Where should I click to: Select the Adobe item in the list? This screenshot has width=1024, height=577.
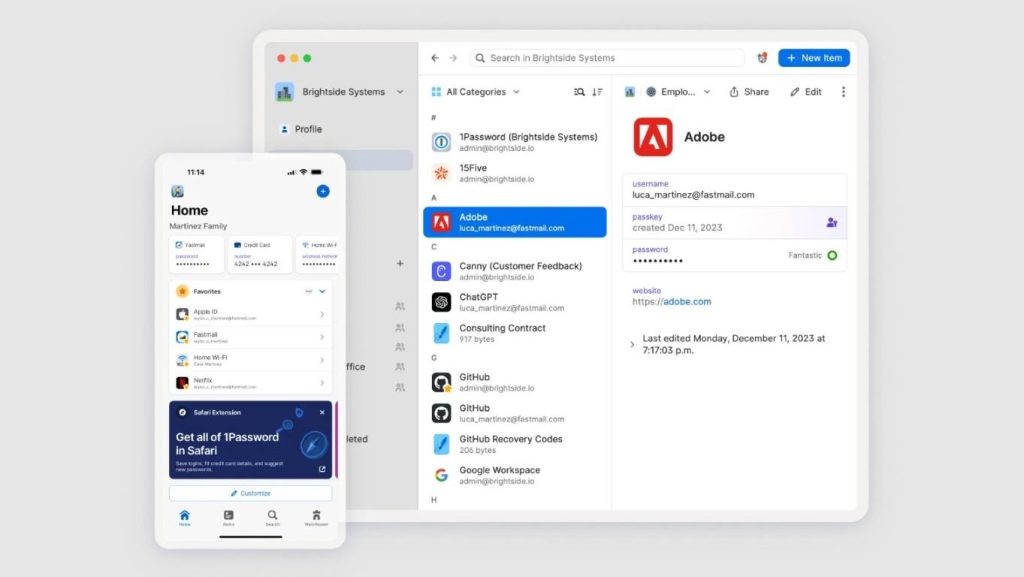(x=515, y=222)
